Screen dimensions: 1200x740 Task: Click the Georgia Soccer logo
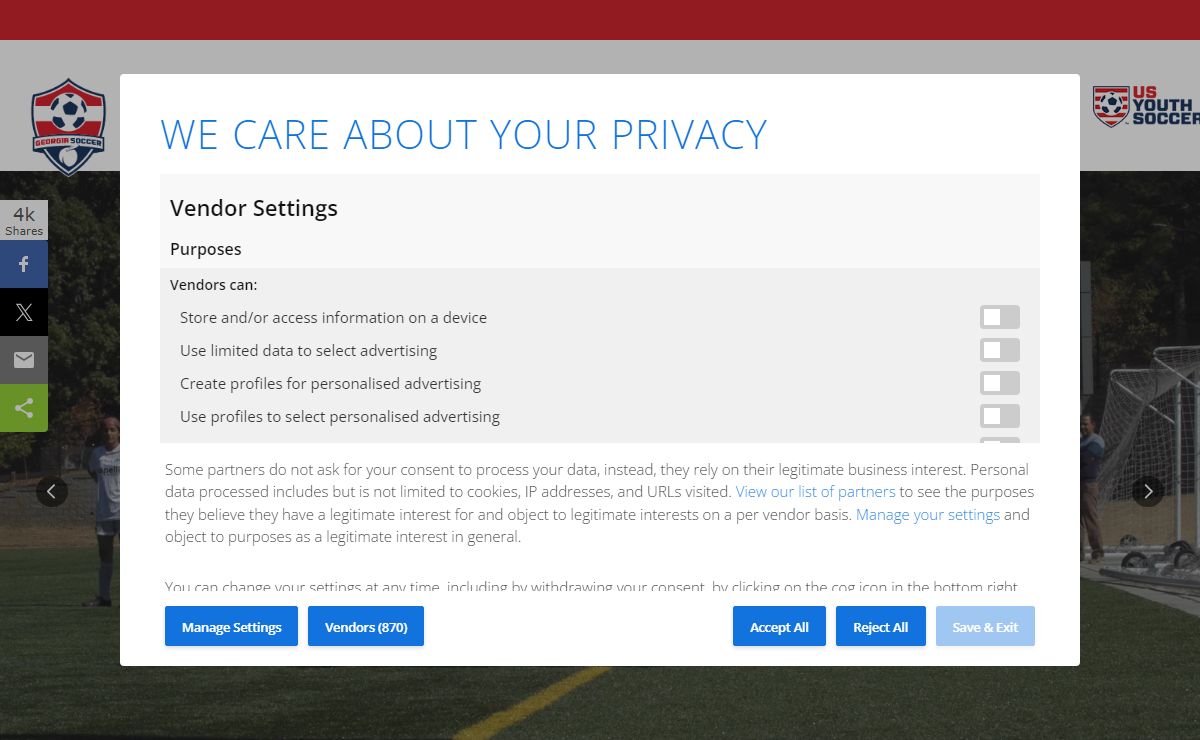tap(68, 126)
